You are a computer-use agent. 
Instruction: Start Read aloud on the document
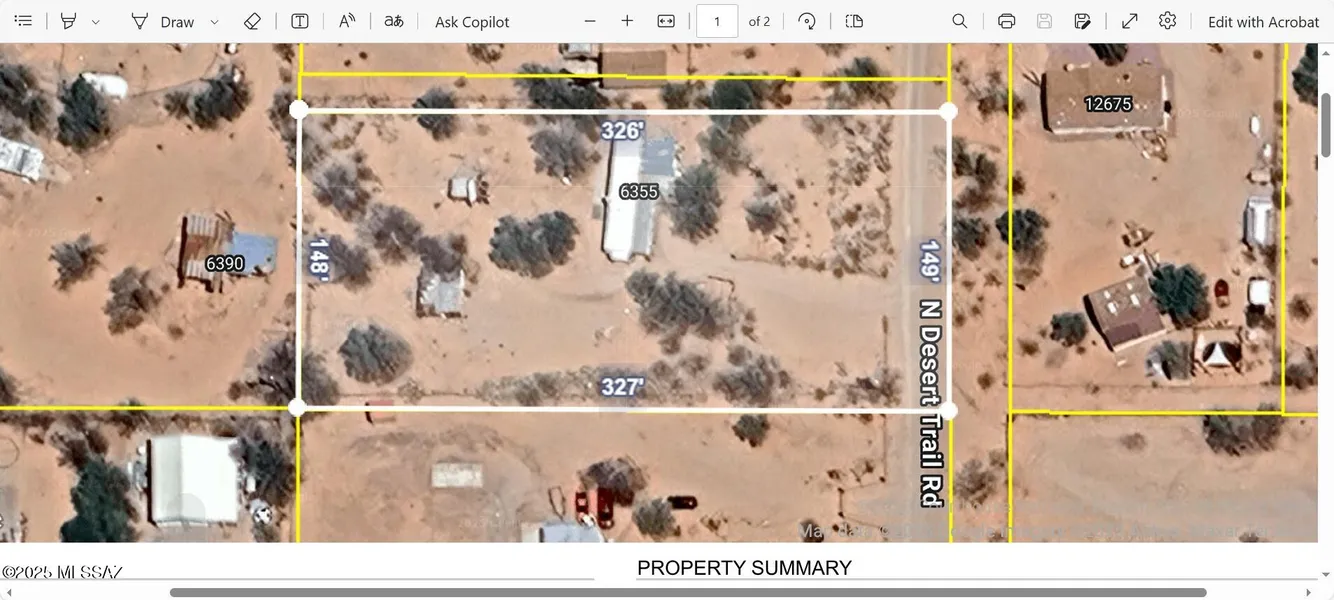click(346, 20)
